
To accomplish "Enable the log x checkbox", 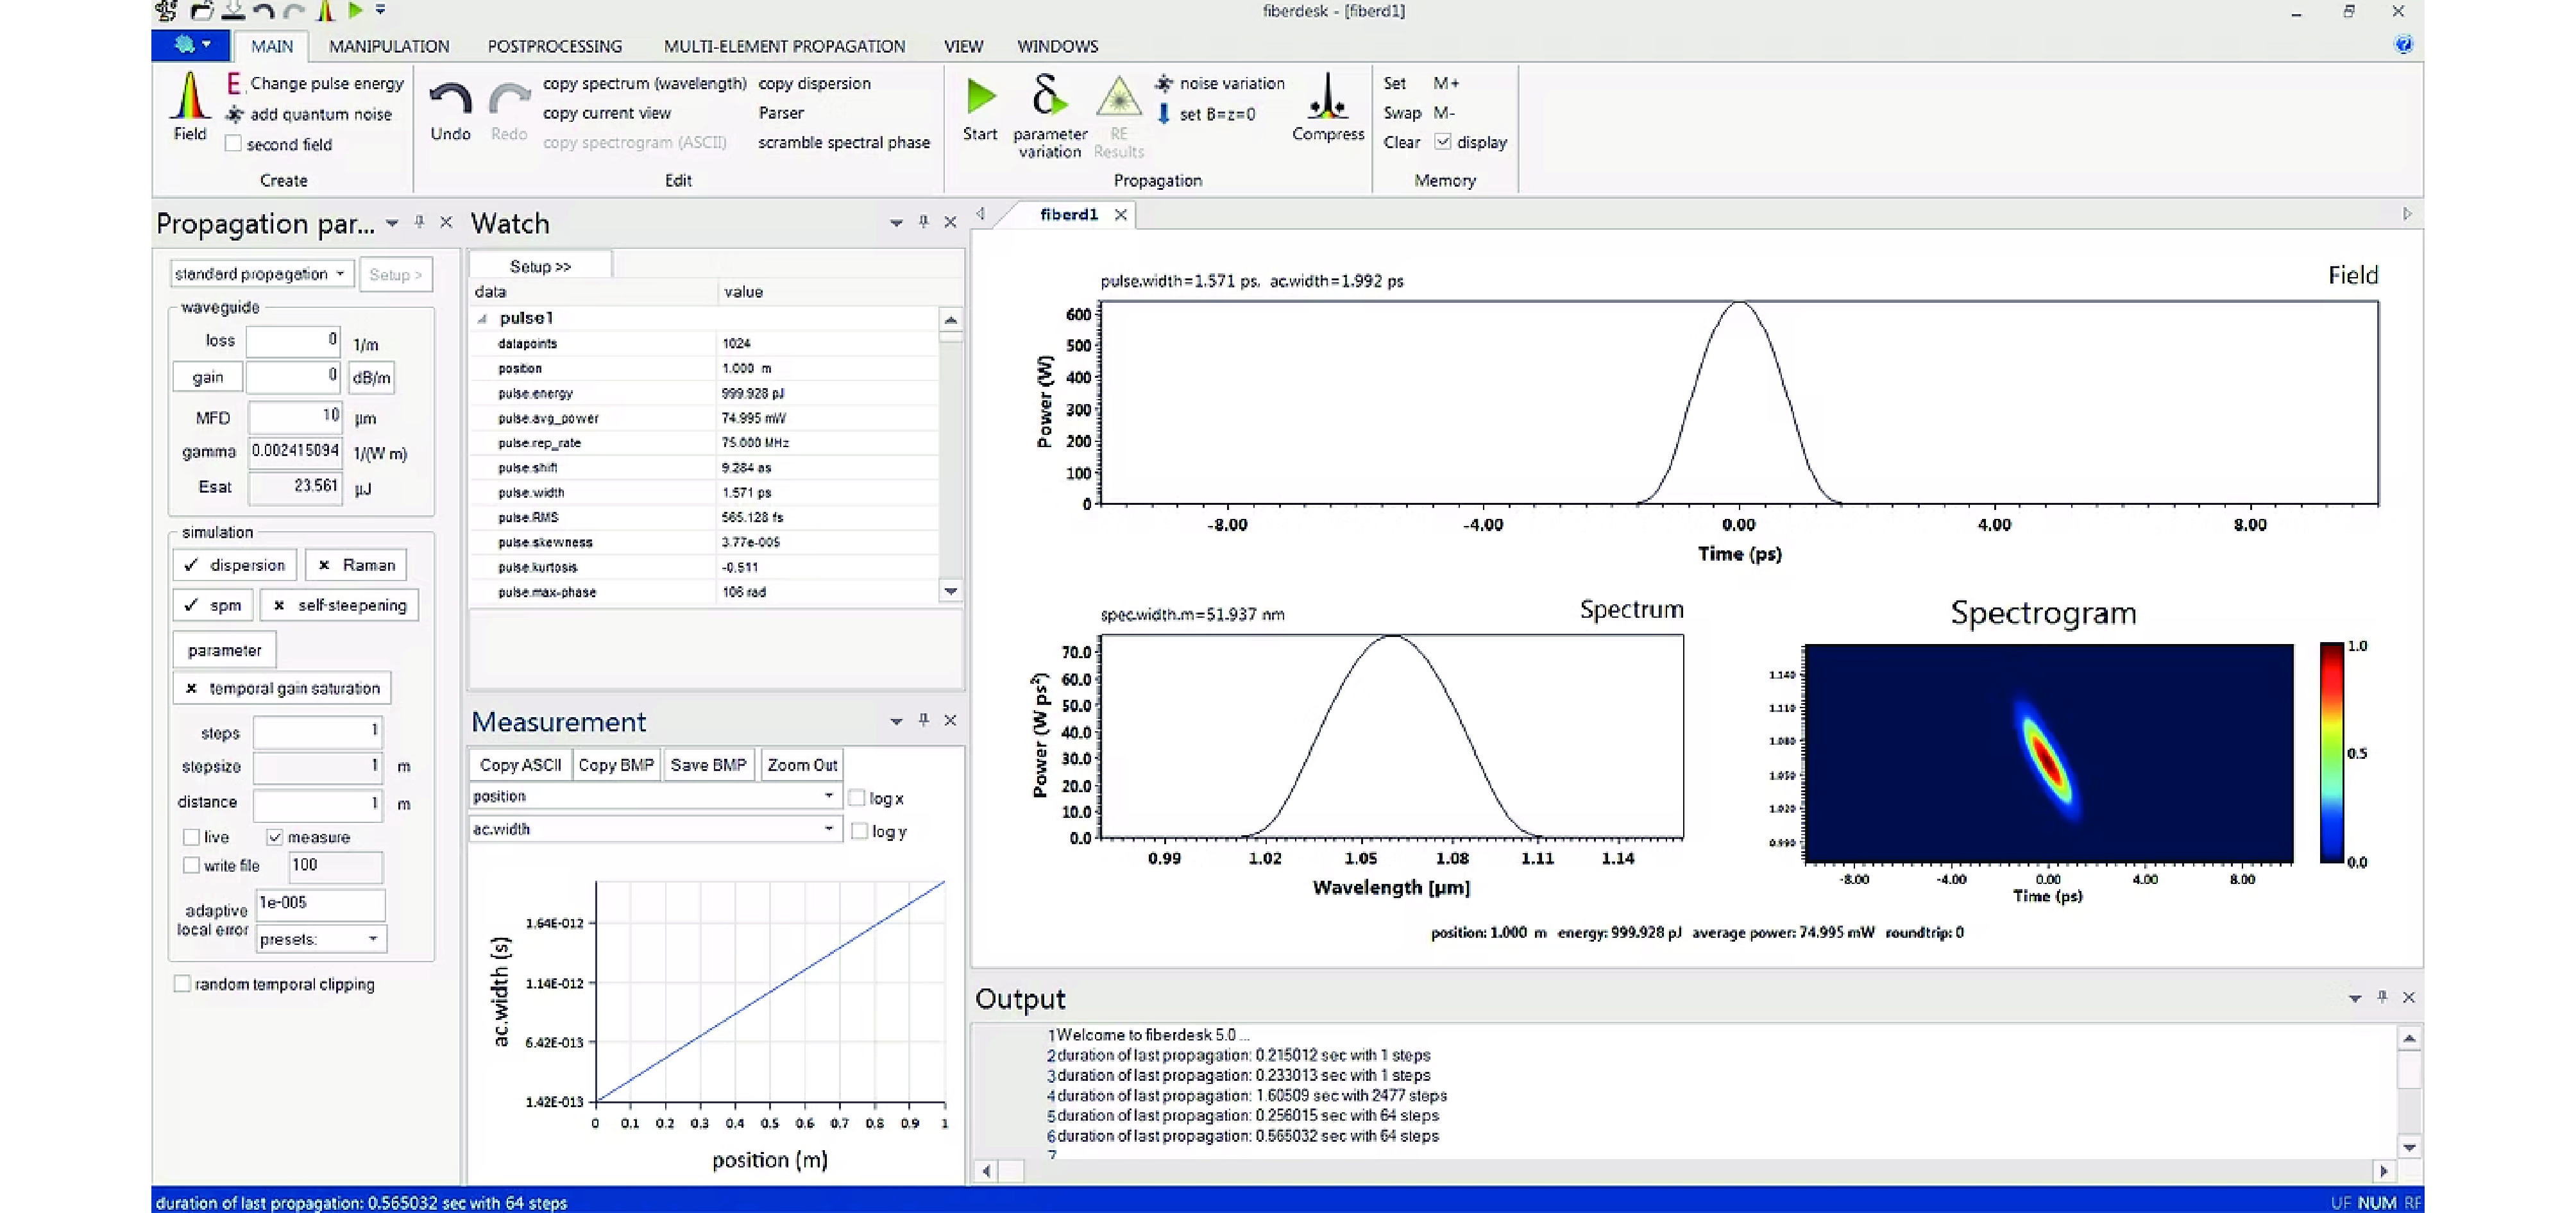I will pos(857,798).
